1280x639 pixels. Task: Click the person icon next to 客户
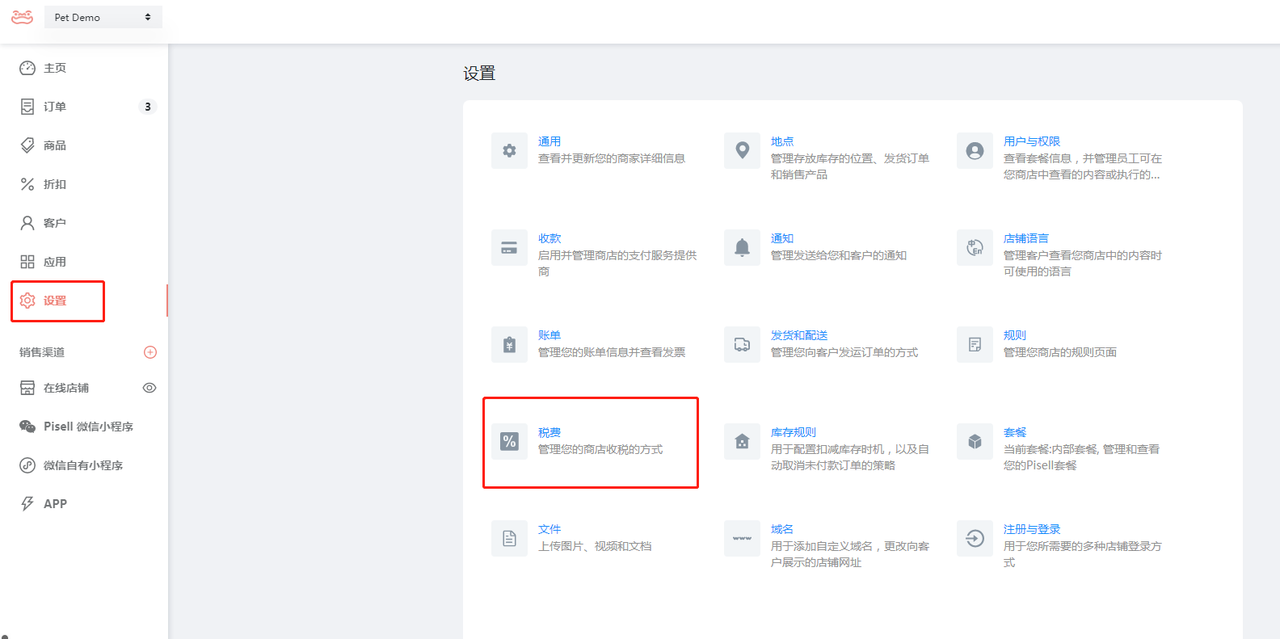pos(27,223)
